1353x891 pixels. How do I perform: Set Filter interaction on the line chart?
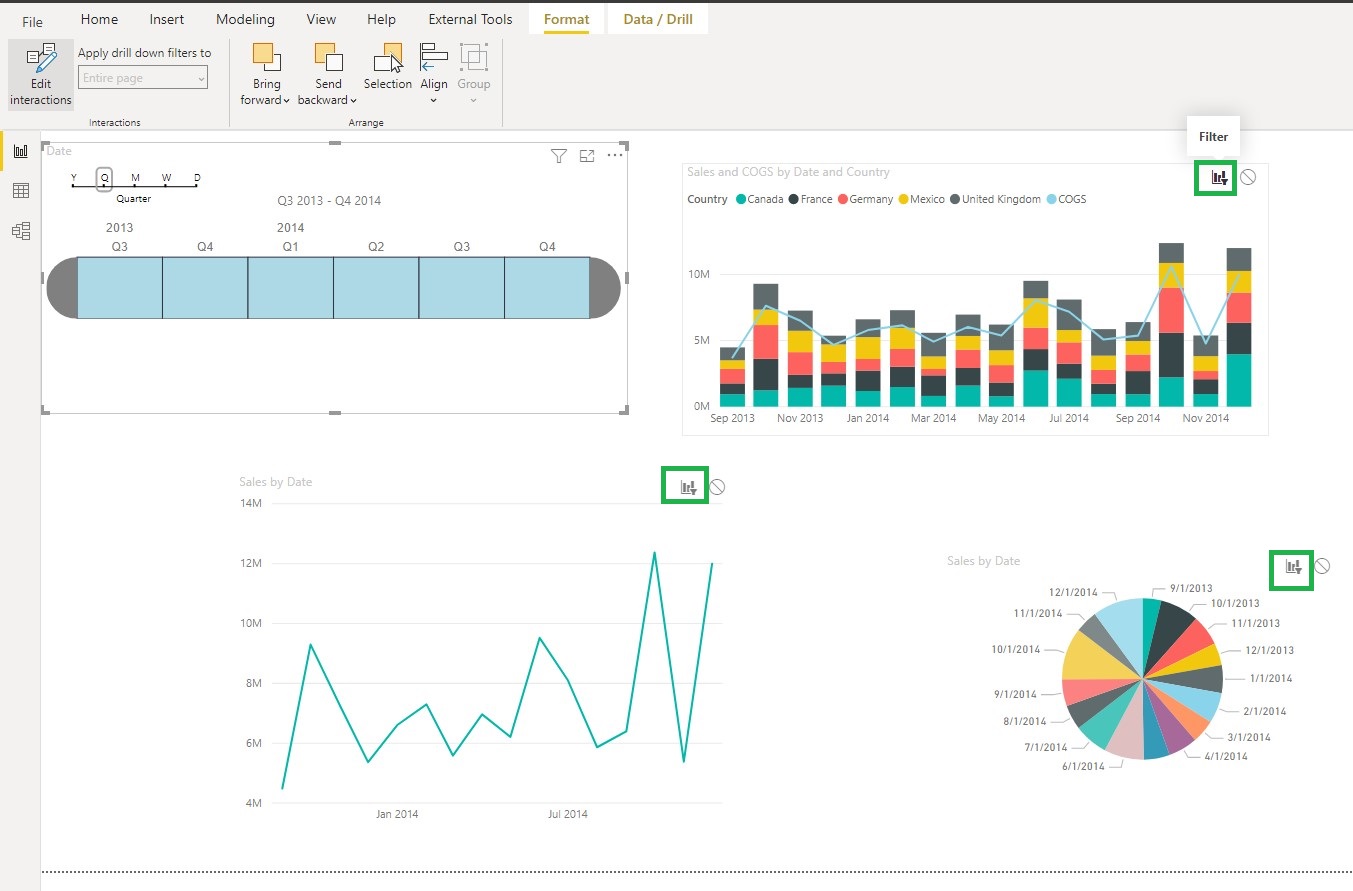688,487
